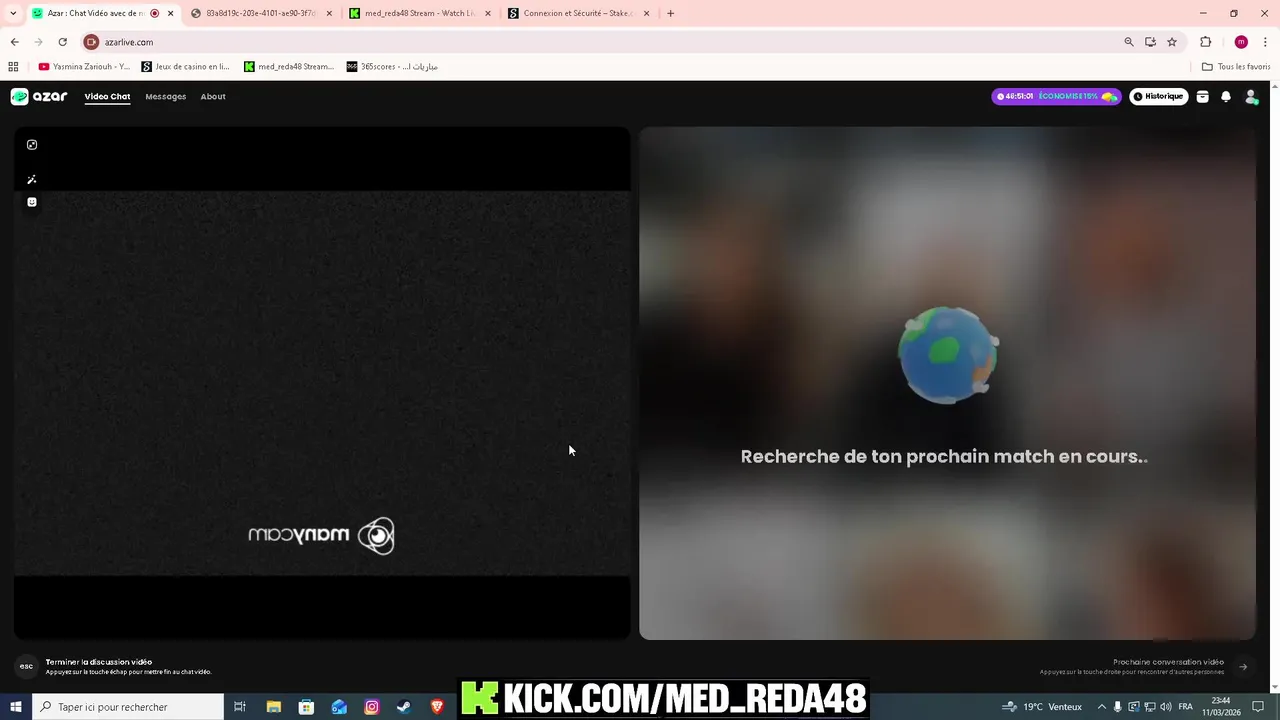Click the install app icon in address bar
Viewport: 1280px width, 720px height.
click(x=1151, y=42)
